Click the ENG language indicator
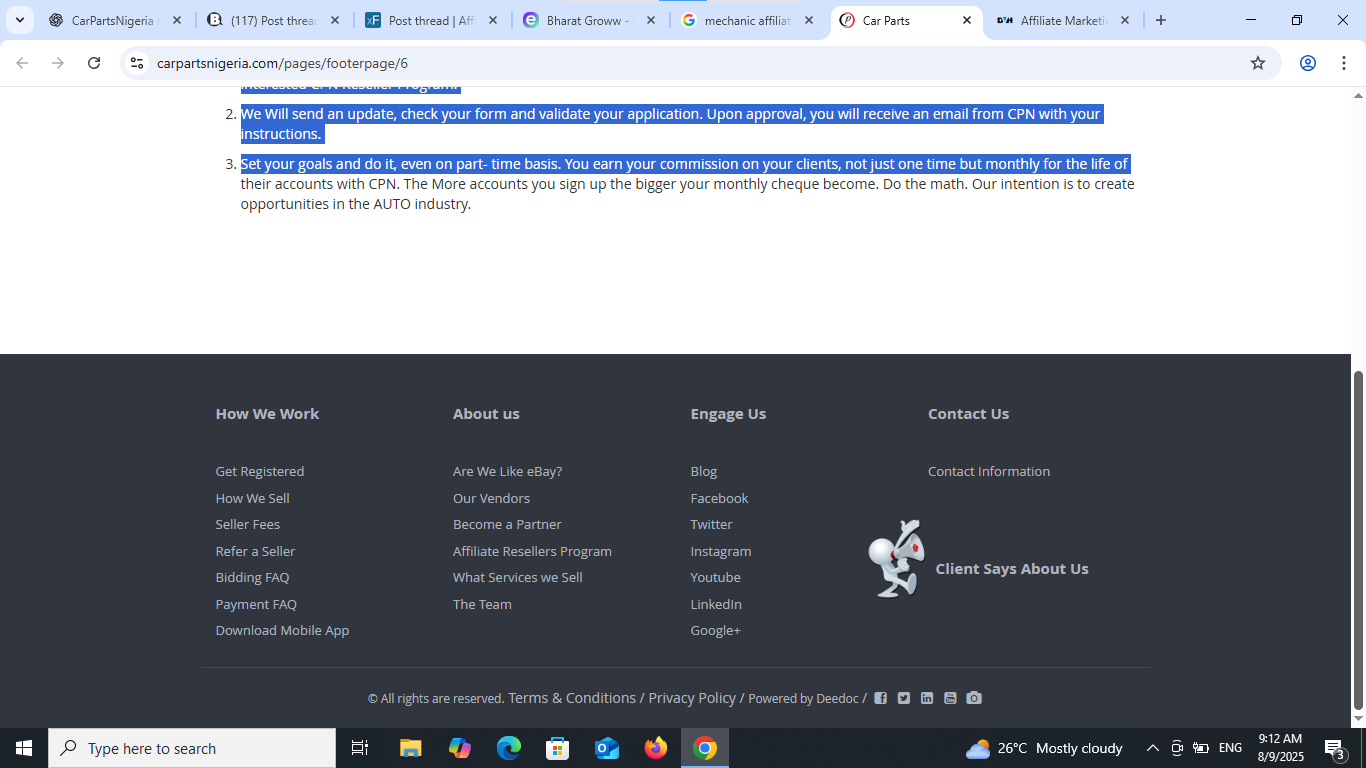The width and height of the screenshot is (1366, 768). pyautogui.click(x=1230, y=748)
